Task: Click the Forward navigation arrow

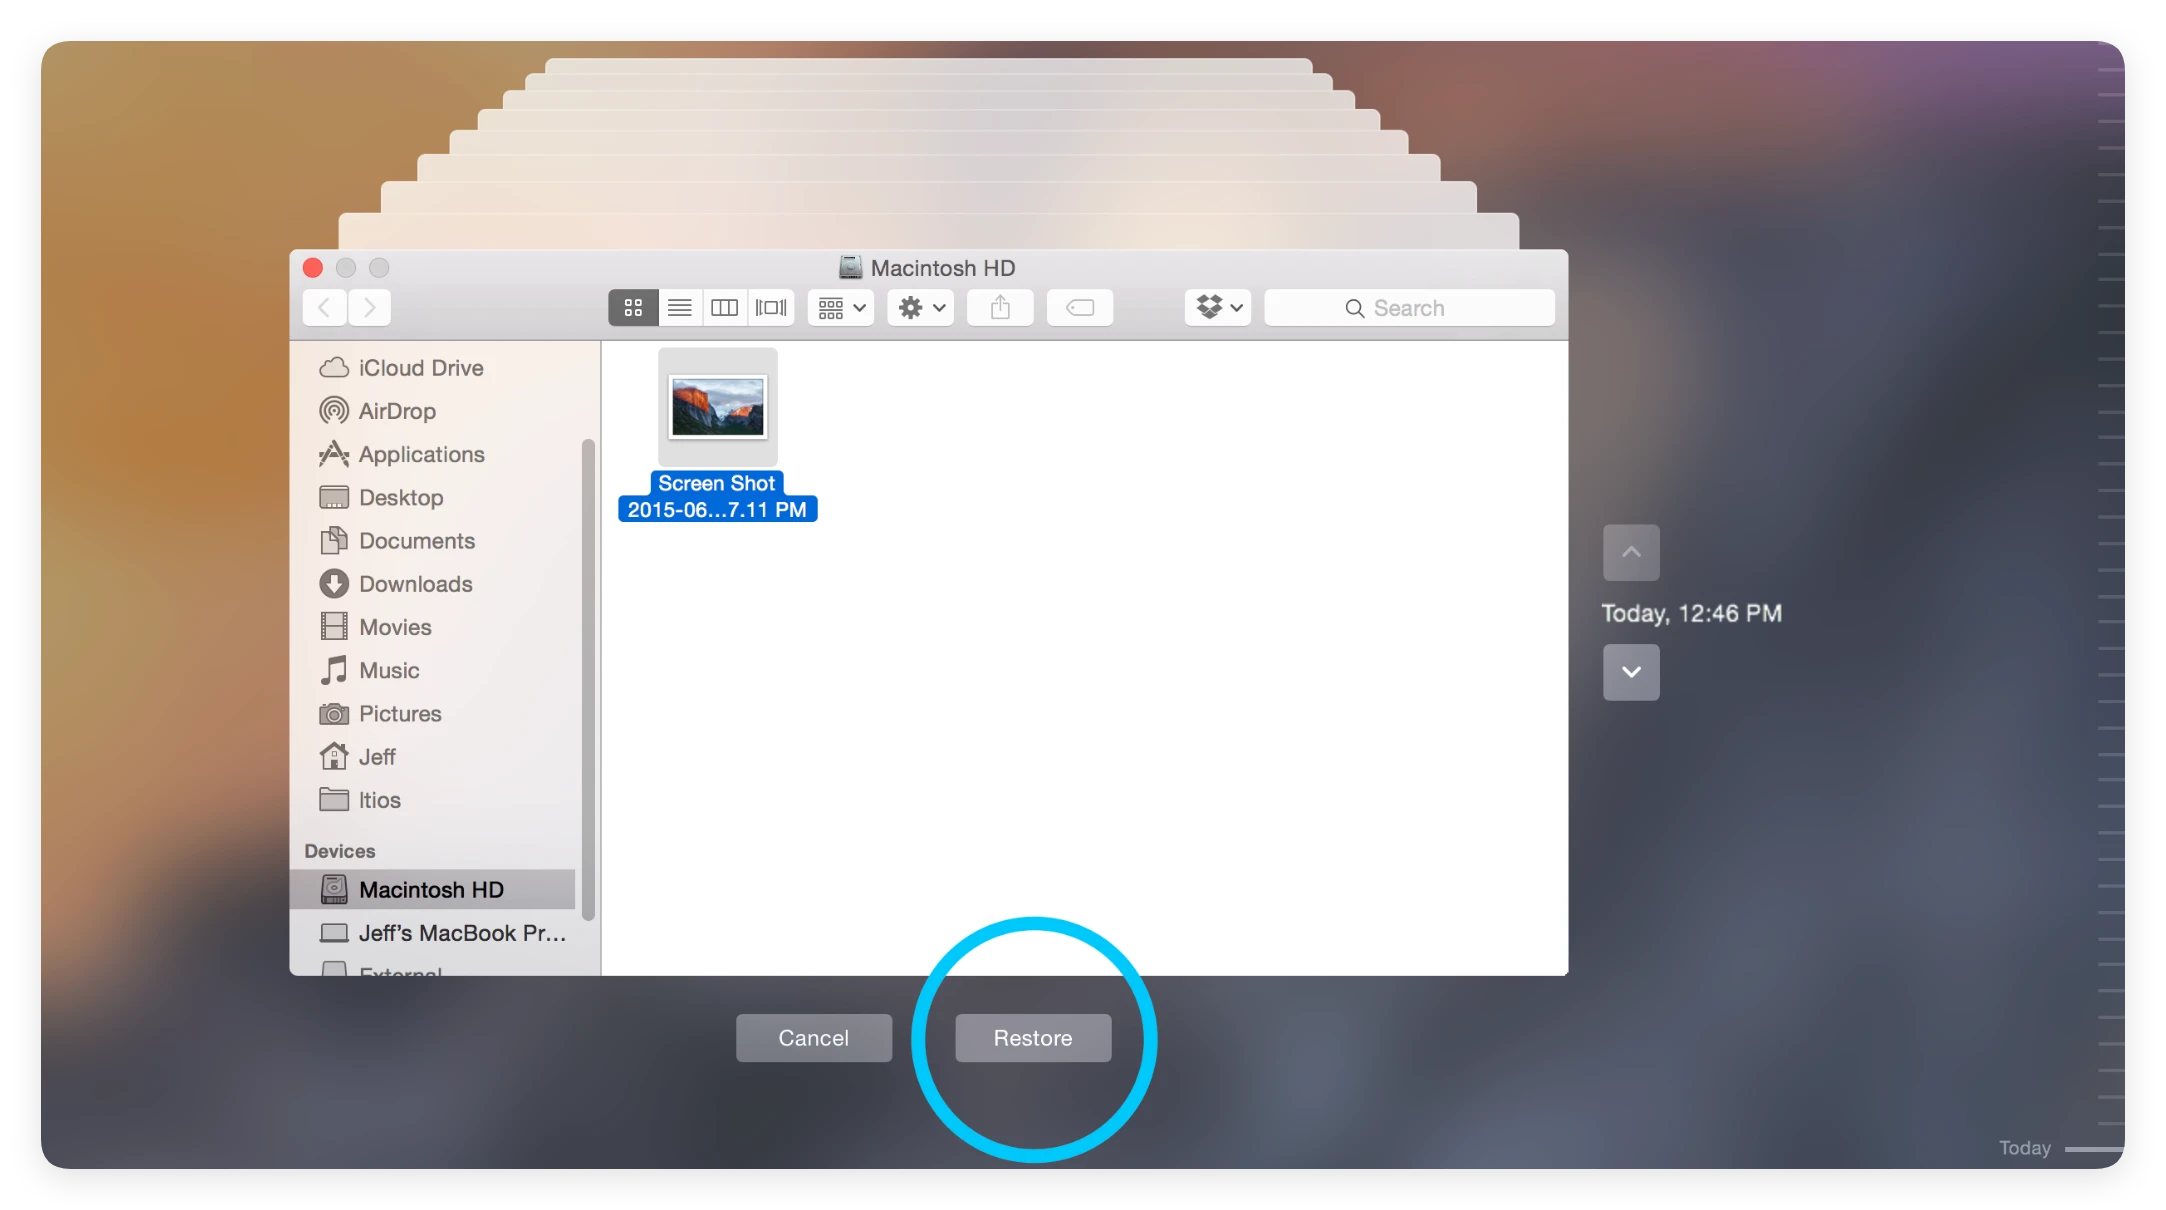Action: pyautogui.click(x=369, y=308)
